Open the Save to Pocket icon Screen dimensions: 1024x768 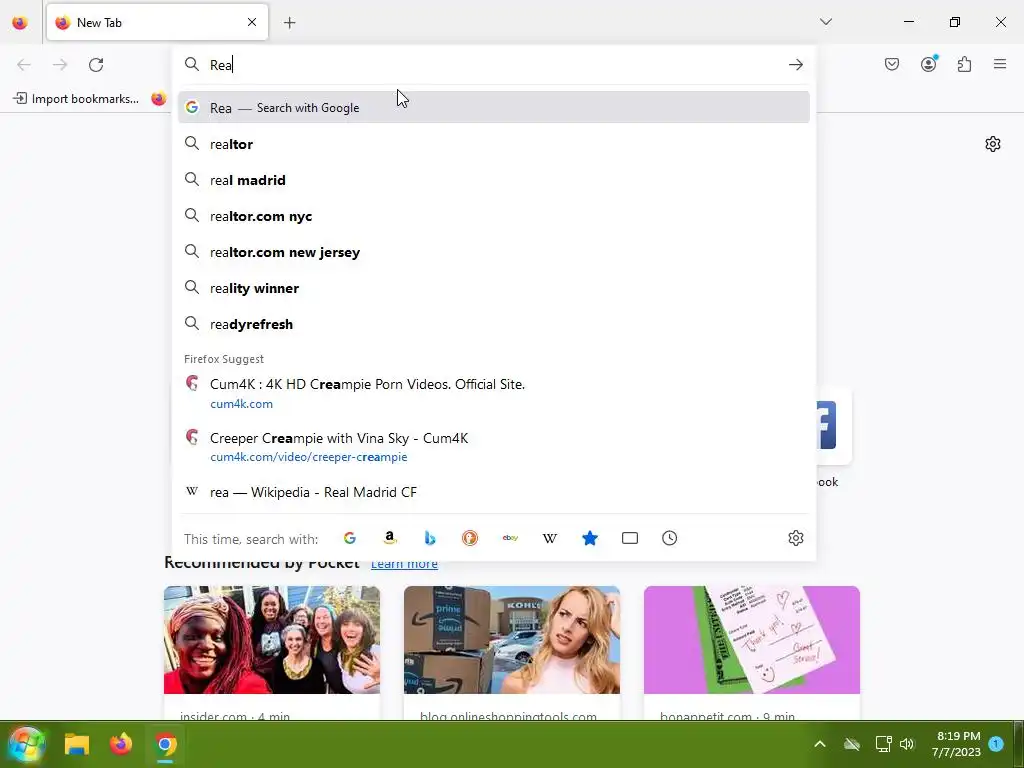(891, 64)
